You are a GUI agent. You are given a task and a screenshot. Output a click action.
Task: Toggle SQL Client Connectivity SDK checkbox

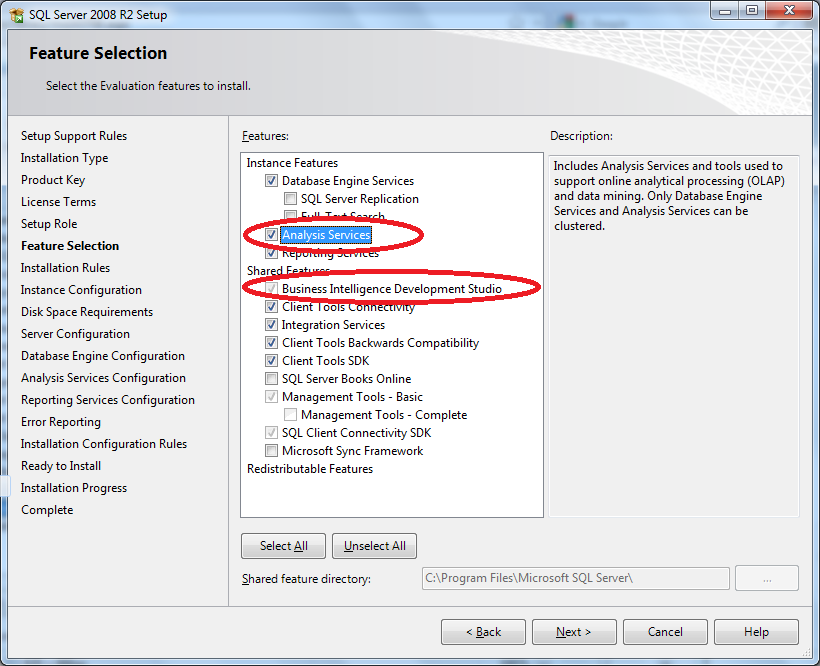271,433
